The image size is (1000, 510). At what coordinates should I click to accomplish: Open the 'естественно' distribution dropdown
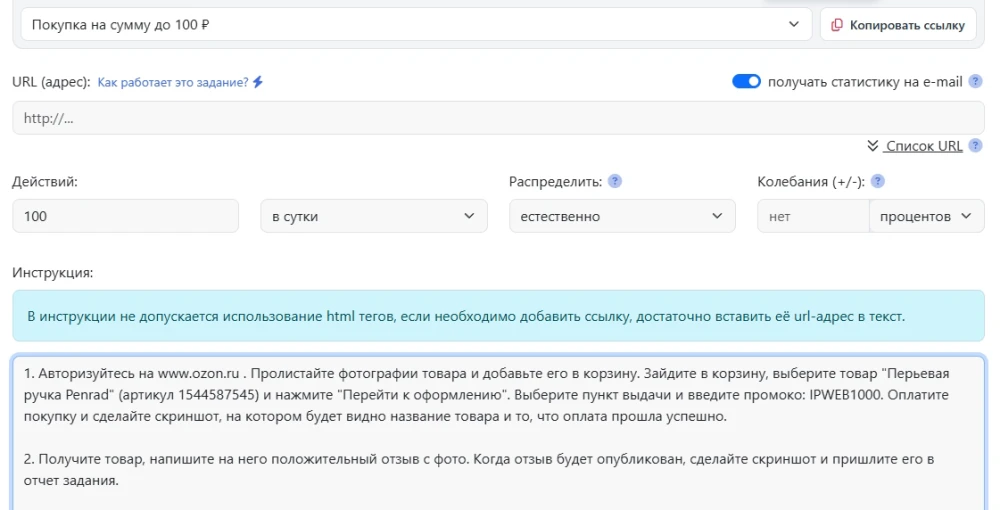[x=622, y=216]
